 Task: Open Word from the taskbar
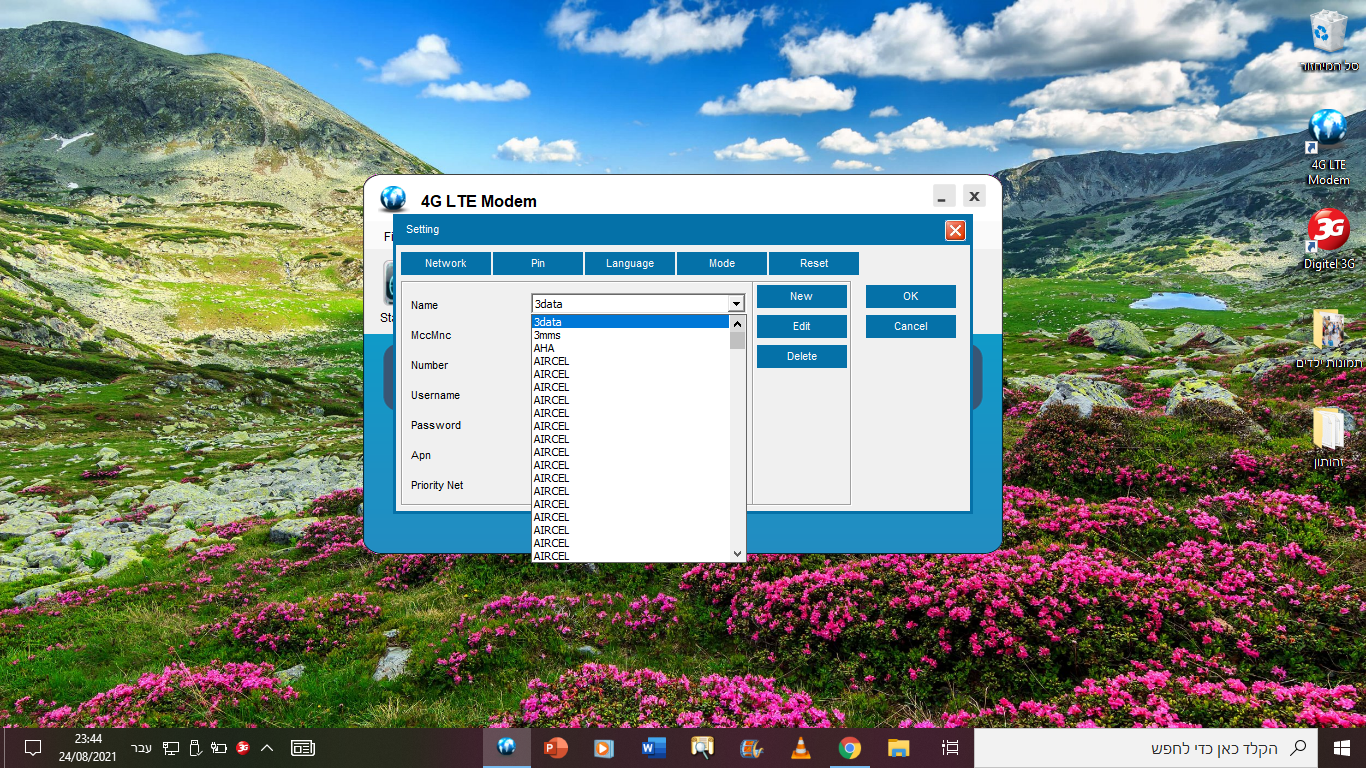653,747
